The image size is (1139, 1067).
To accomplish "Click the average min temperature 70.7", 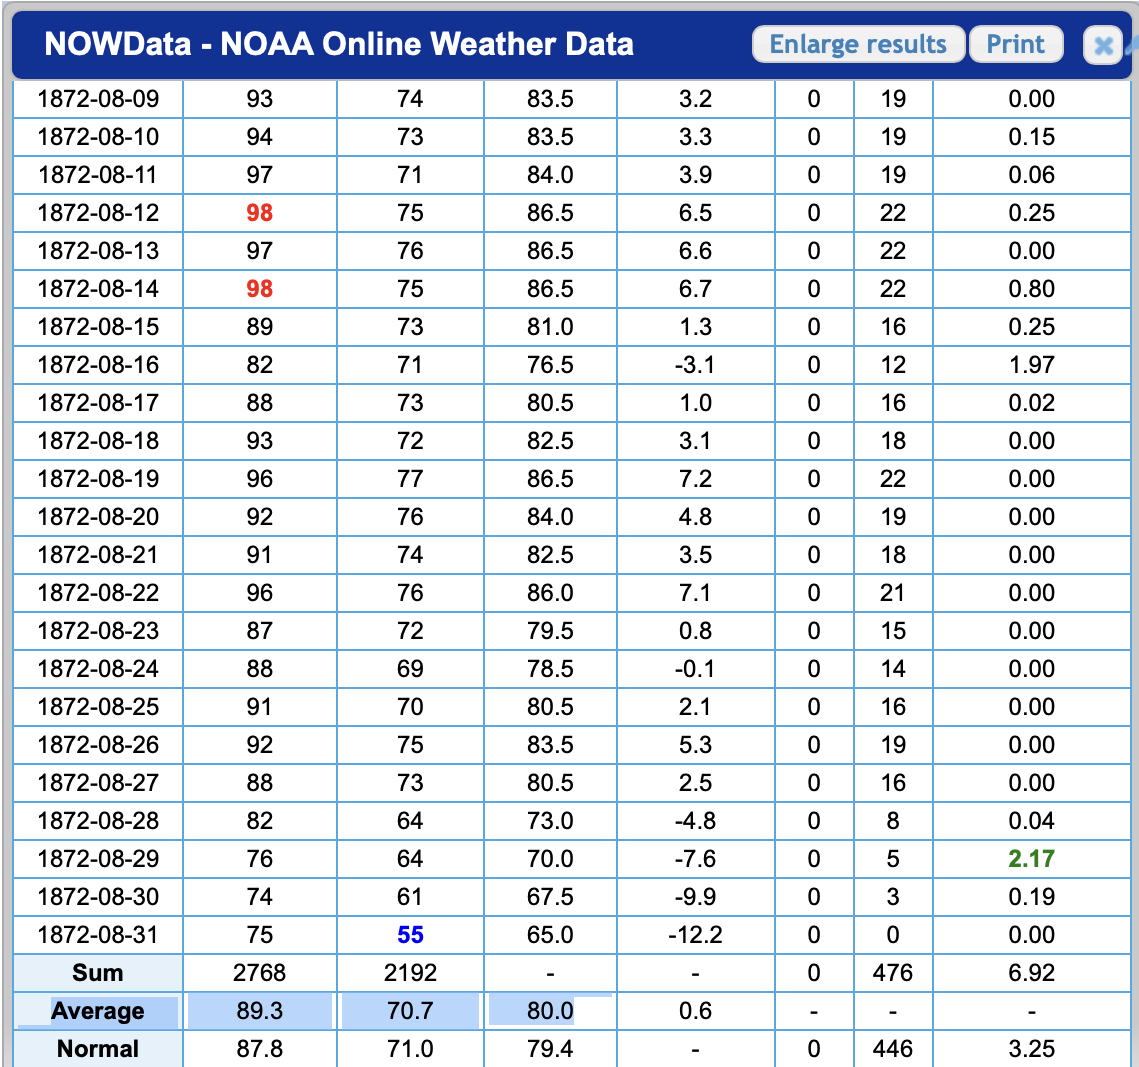I will point(410,1010).
